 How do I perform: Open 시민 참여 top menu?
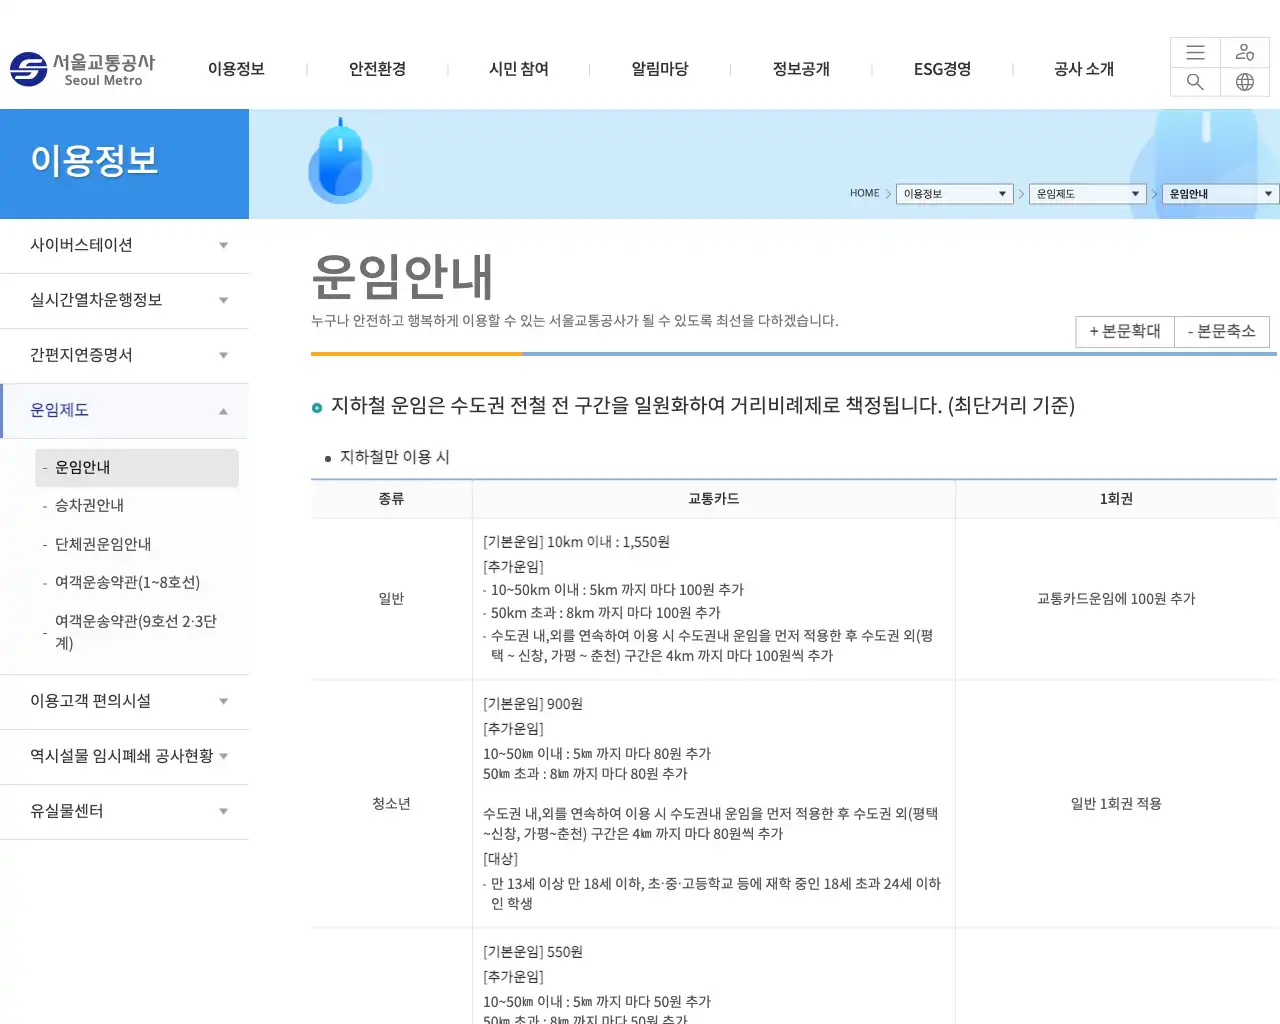(x=519, y=69)
